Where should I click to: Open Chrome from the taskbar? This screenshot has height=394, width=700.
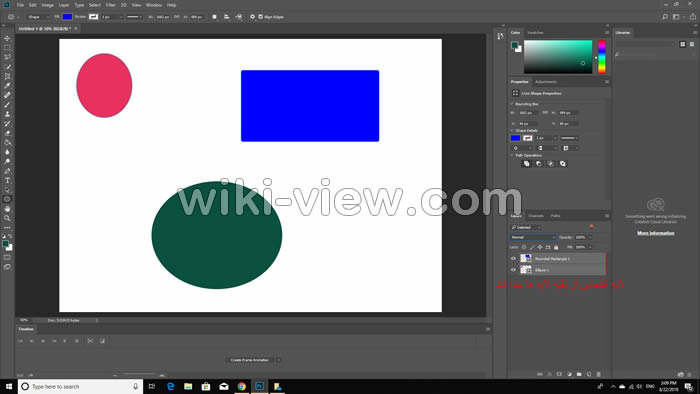point(242,386)
